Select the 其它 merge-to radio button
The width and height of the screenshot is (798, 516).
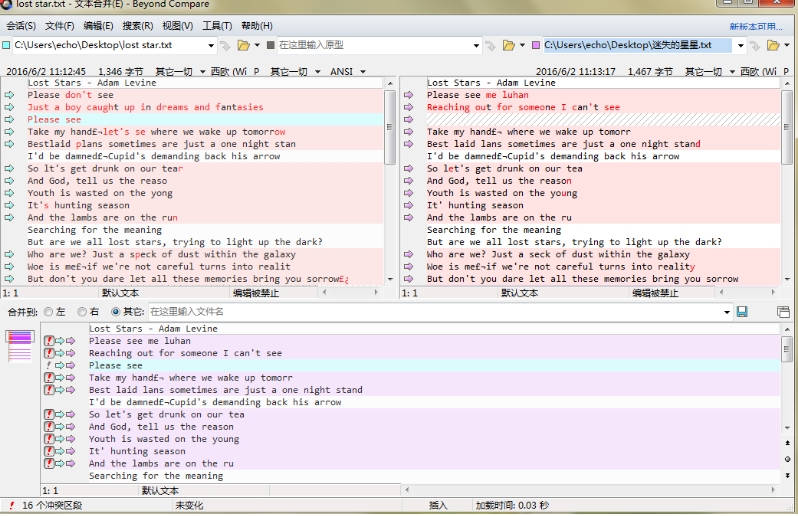point(116,312)
